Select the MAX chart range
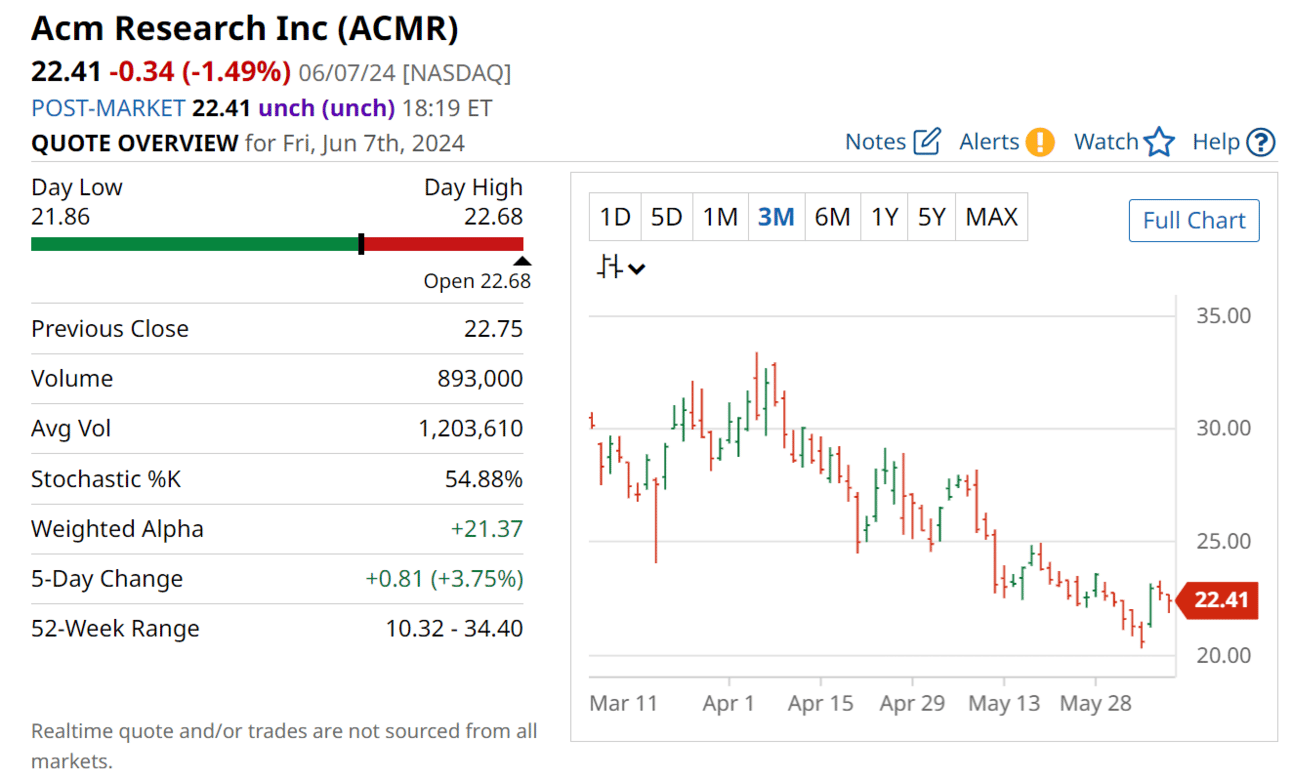Screen dimensions: 1292x780 [x=992, y=217]
